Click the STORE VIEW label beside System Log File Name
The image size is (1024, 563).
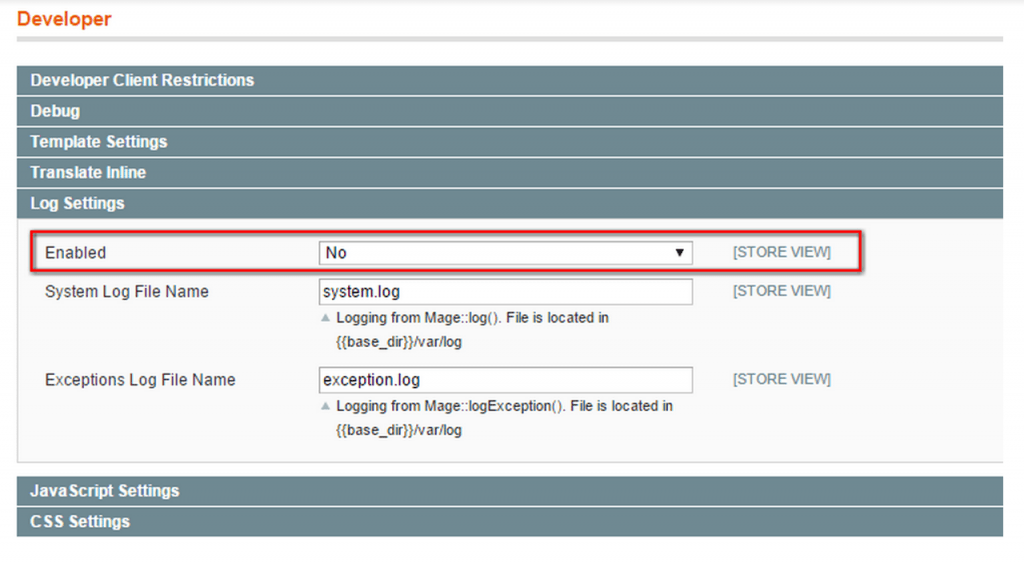(x=782, y=291)
